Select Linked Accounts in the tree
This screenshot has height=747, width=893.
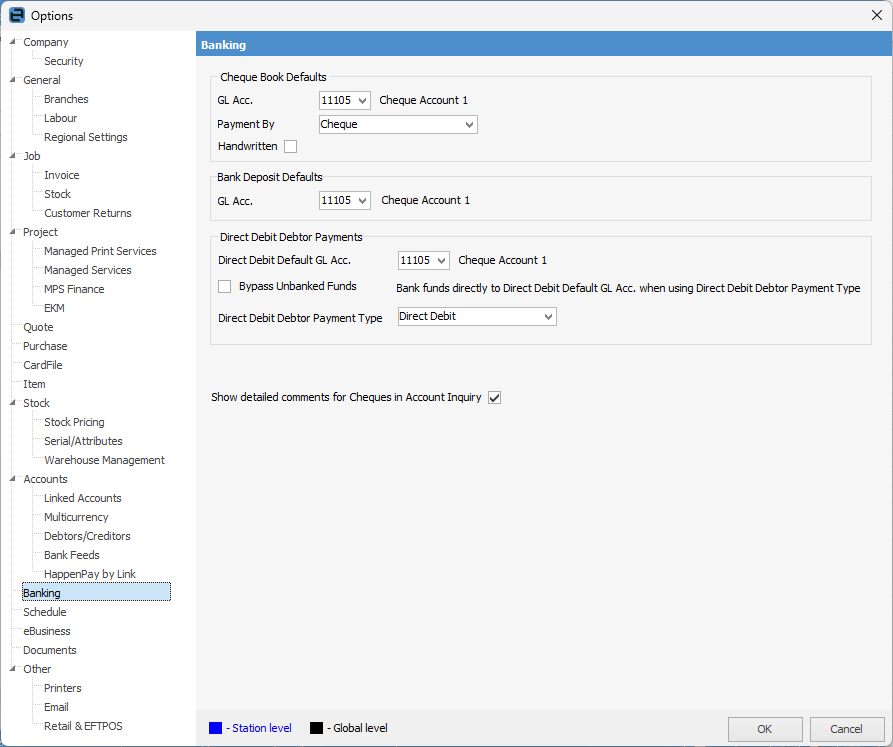(x=82, y=498)
